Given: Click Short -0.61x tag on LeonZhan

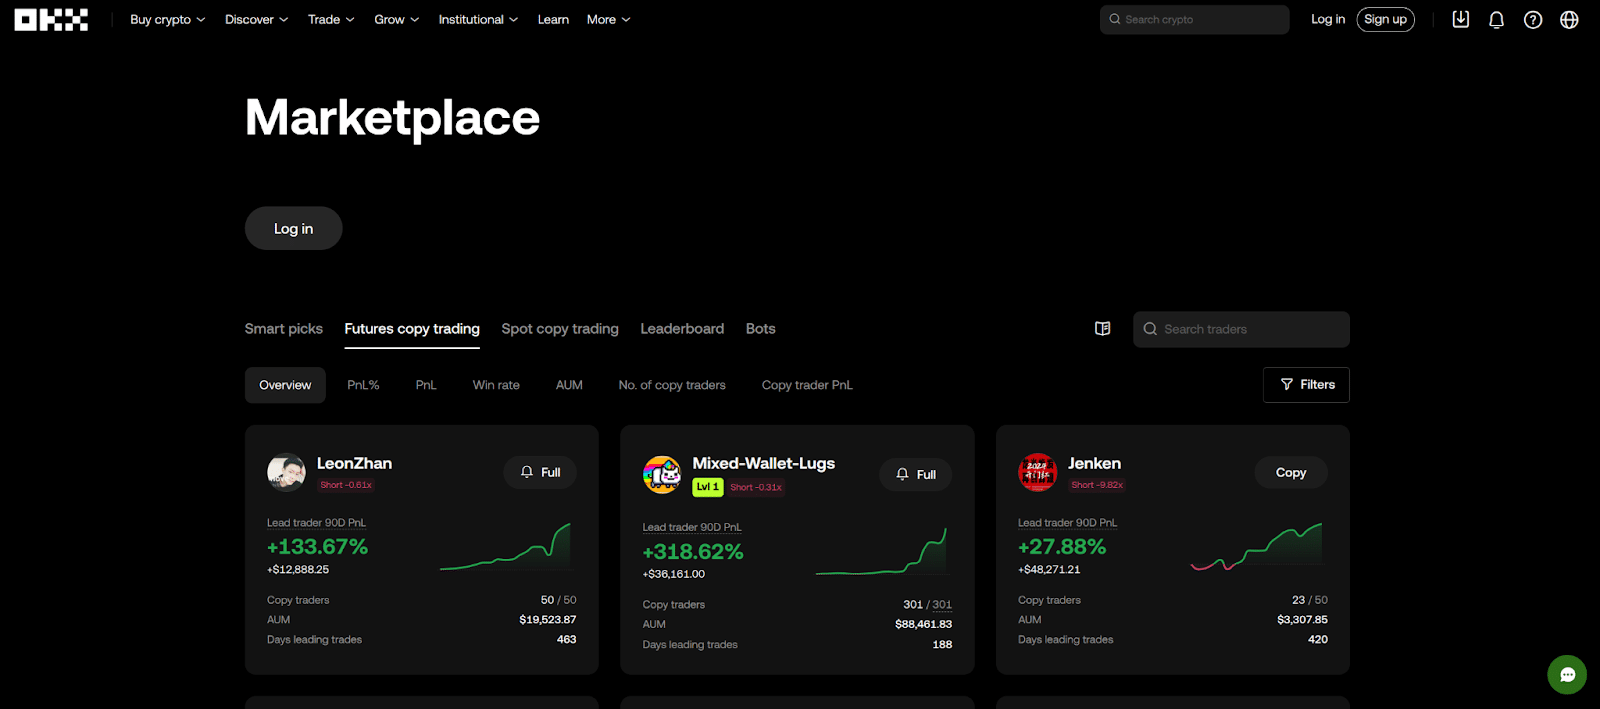Looking at the screenshot, I should 346,485.
